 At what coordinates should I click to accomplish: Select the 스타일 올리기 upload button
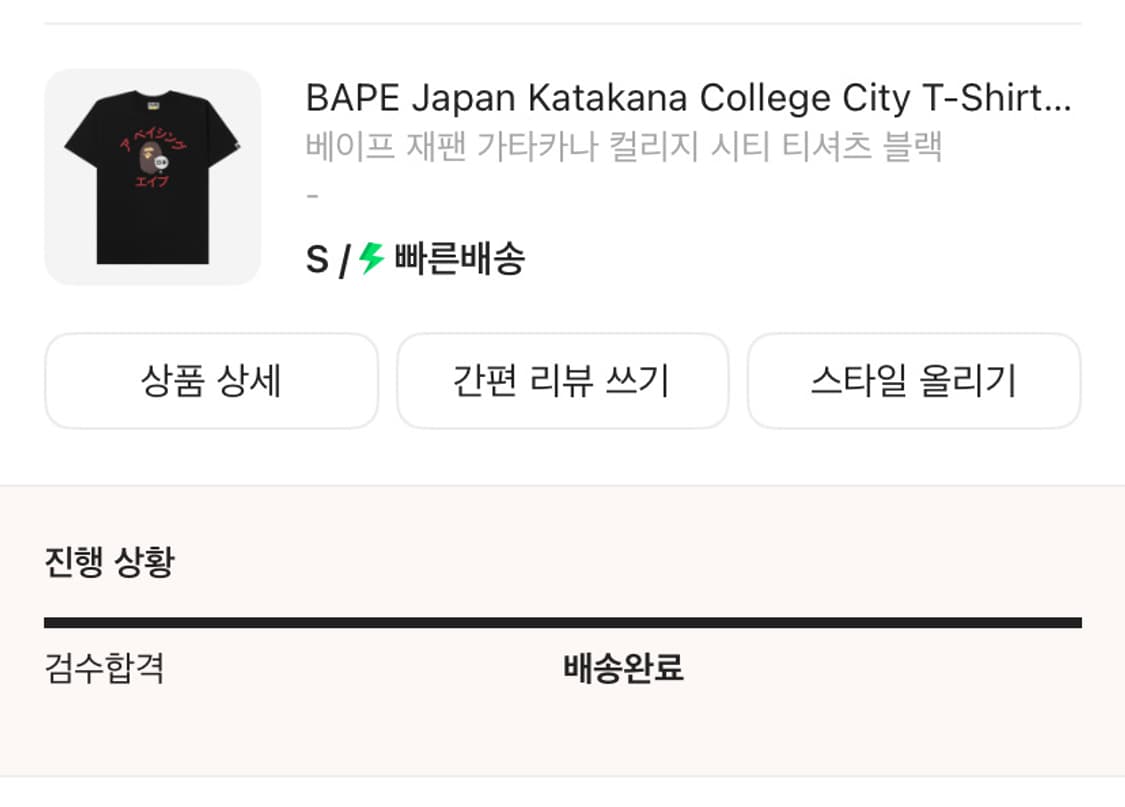[x=914, y=381]
